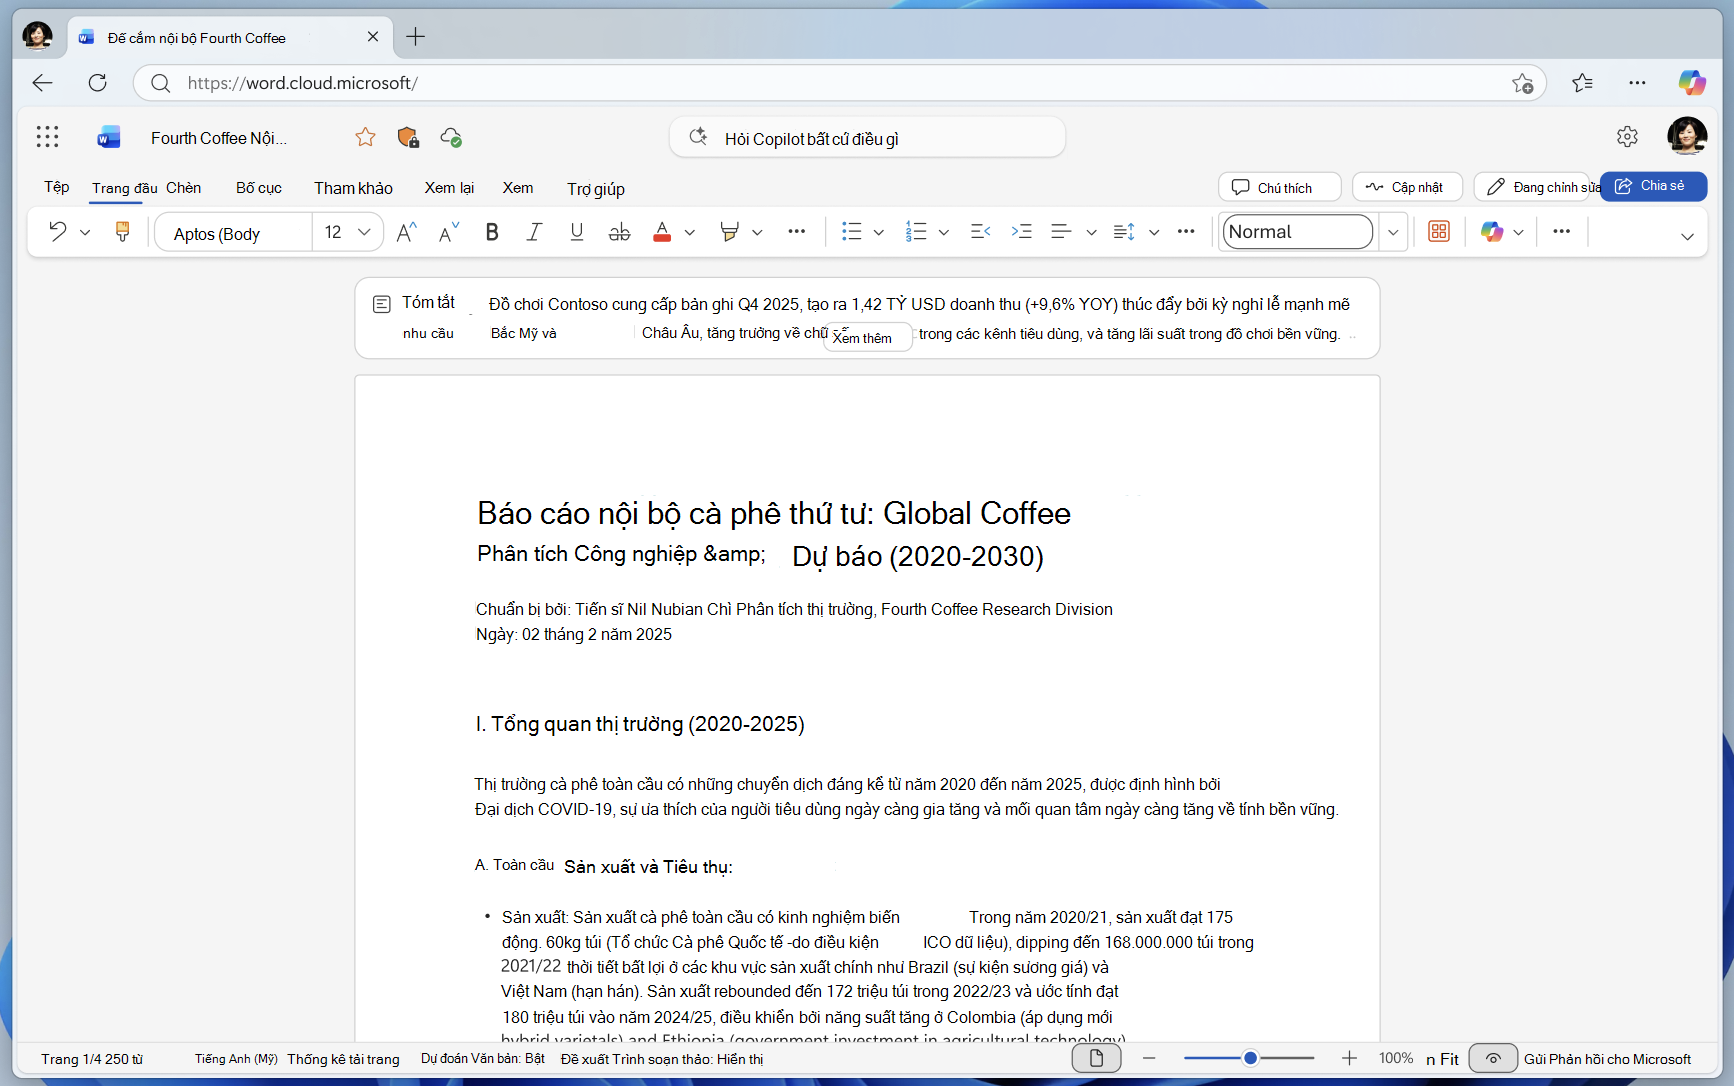Apply text highlight color
Image resolution: width=1734 pixels, height=1086 pixels.
pyautogui.click(x=729, y=232)
